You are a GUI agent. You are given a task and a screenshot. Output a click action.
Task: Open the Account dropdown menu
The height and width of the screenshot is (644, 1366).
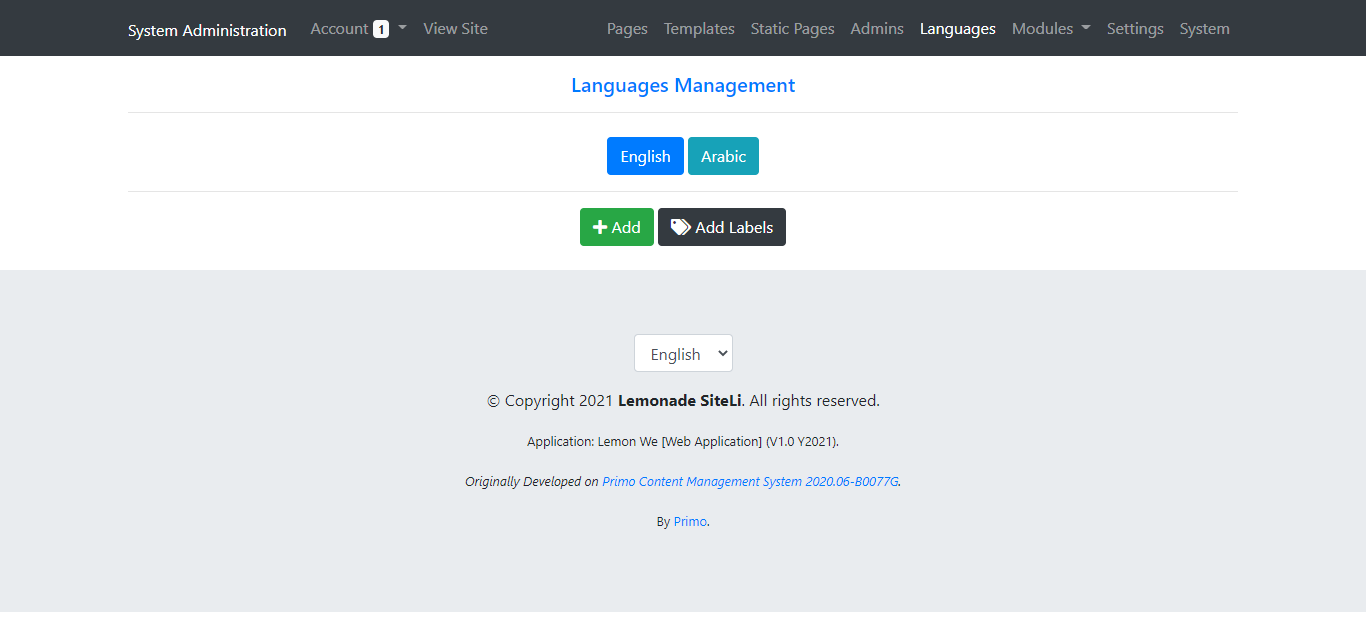358,28
